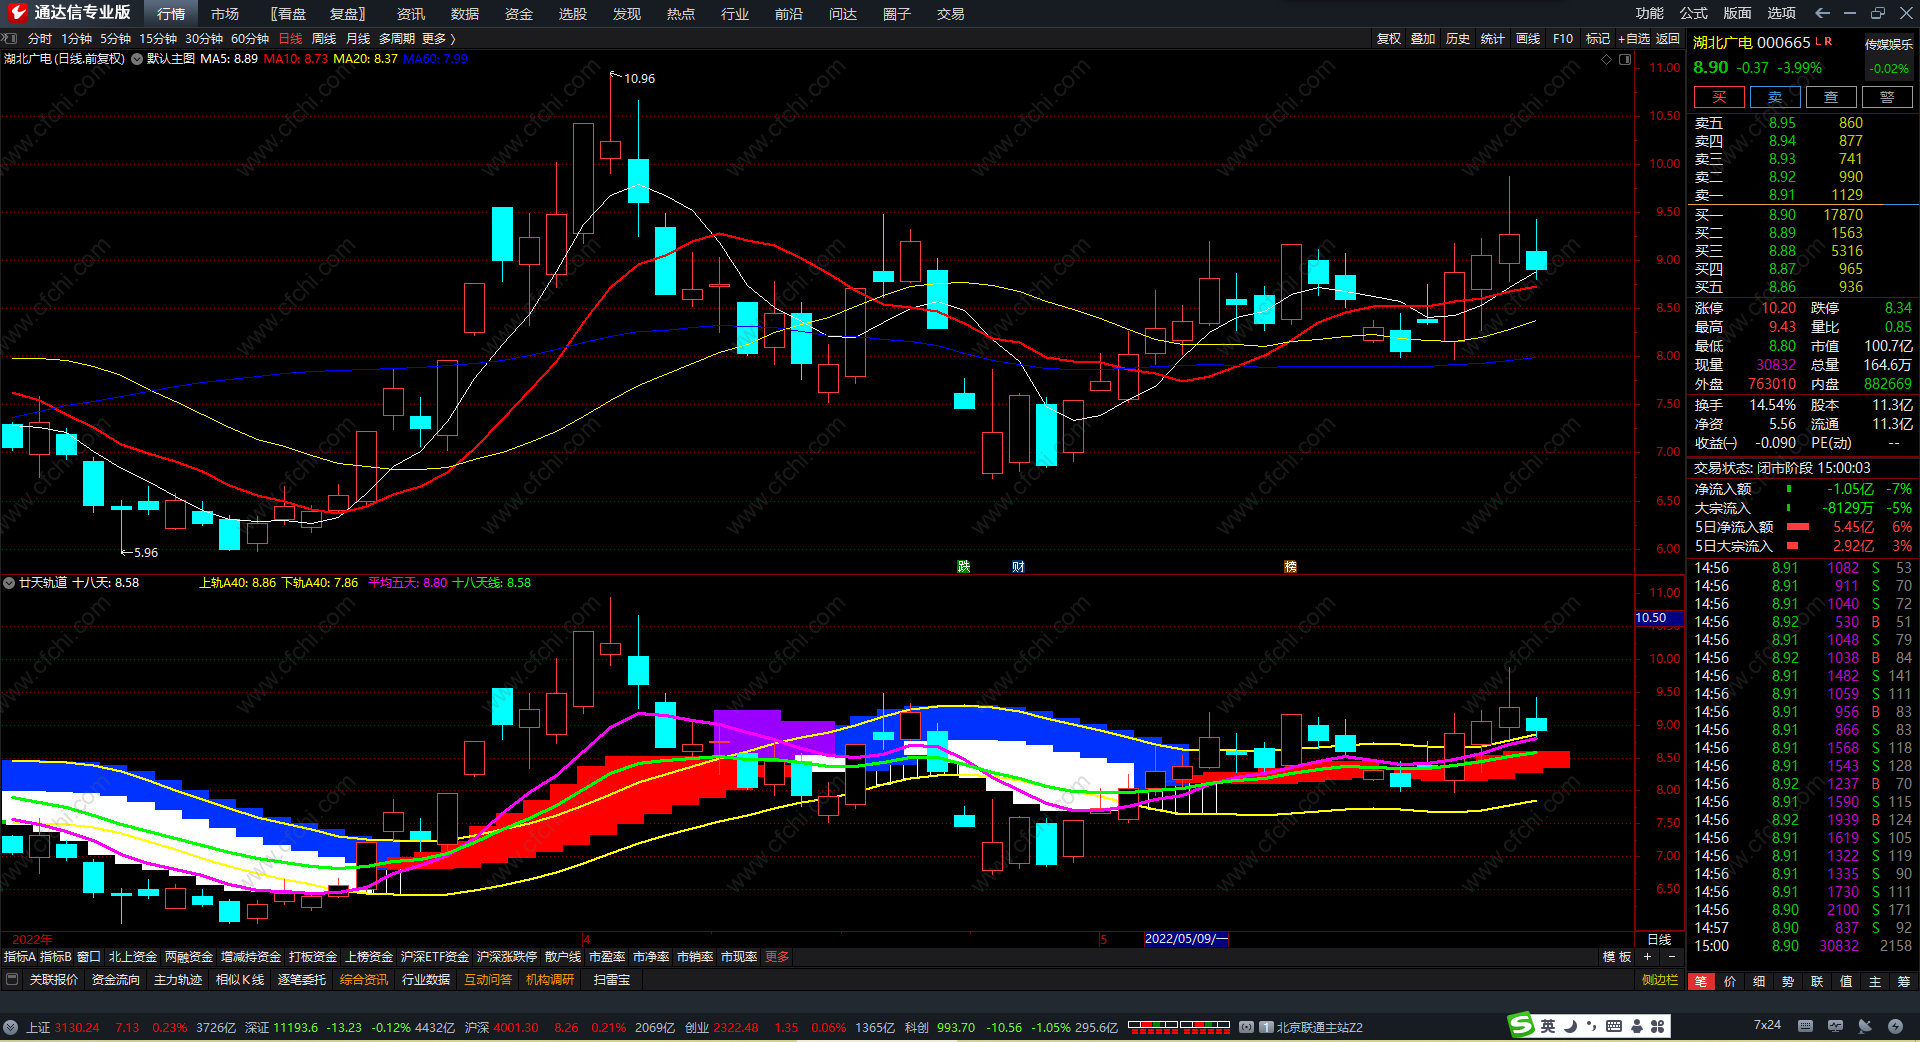Click the 财 marker on chart bottom
The image size is (1920, 1042).
[1018, 567]
